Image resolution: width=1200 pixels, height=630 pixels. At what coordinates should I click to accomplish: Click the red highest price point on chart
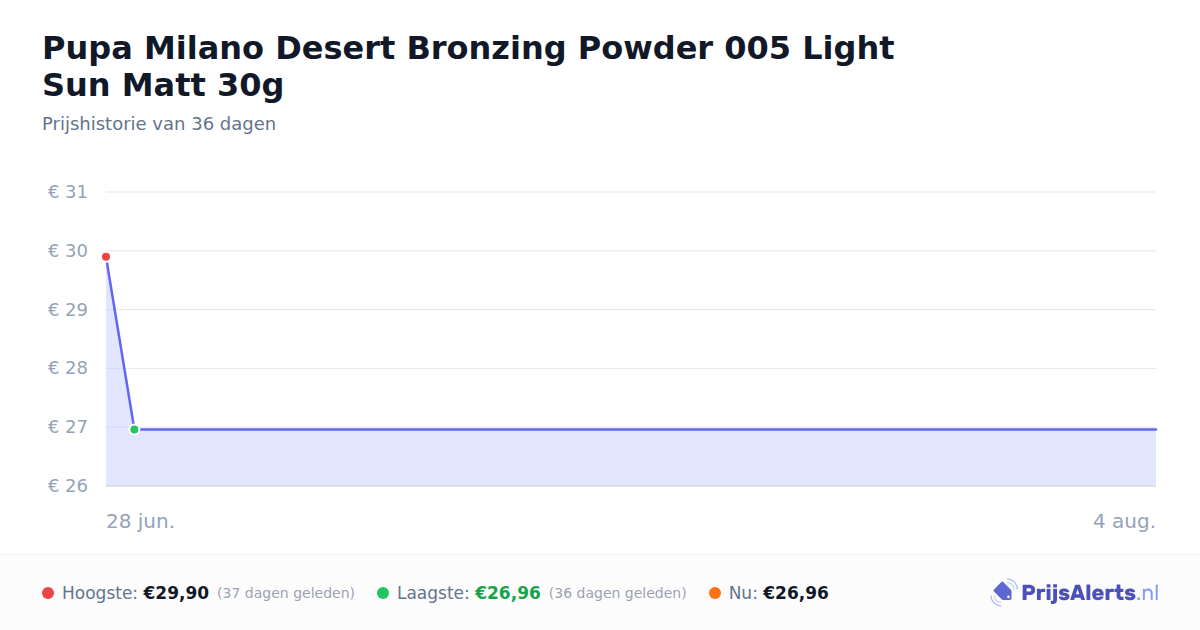tap(106, 257)
